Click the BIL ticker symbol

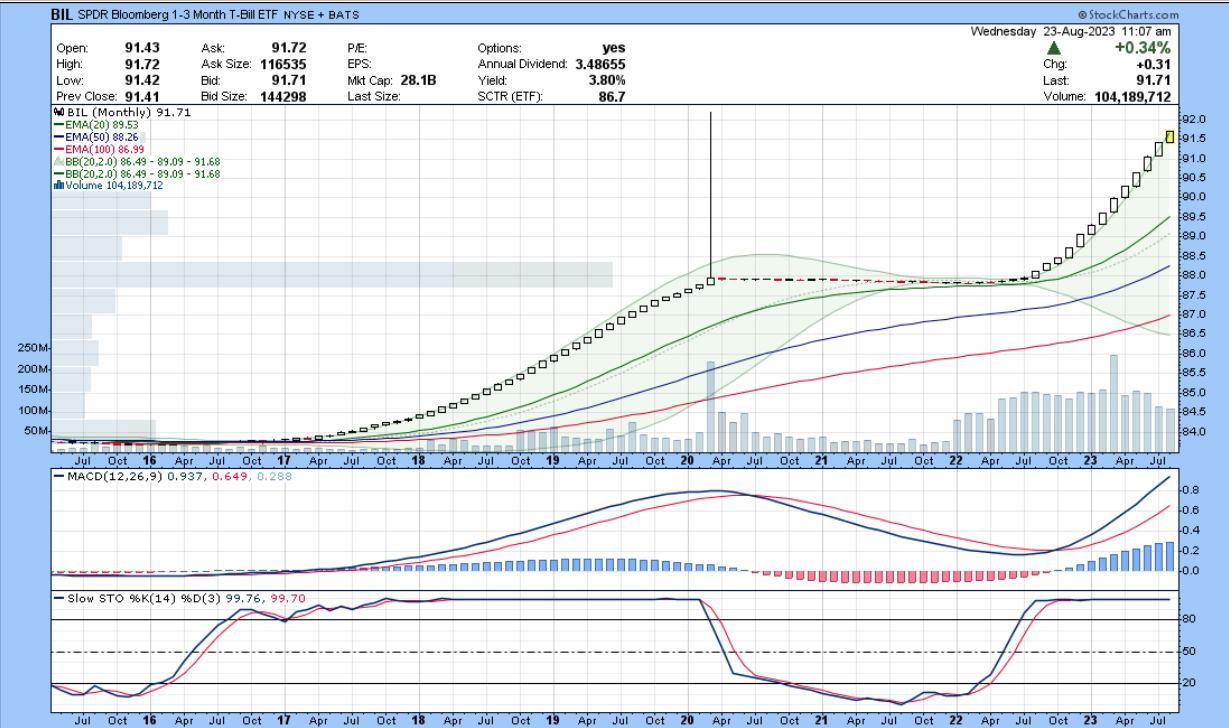coord(63,16)
